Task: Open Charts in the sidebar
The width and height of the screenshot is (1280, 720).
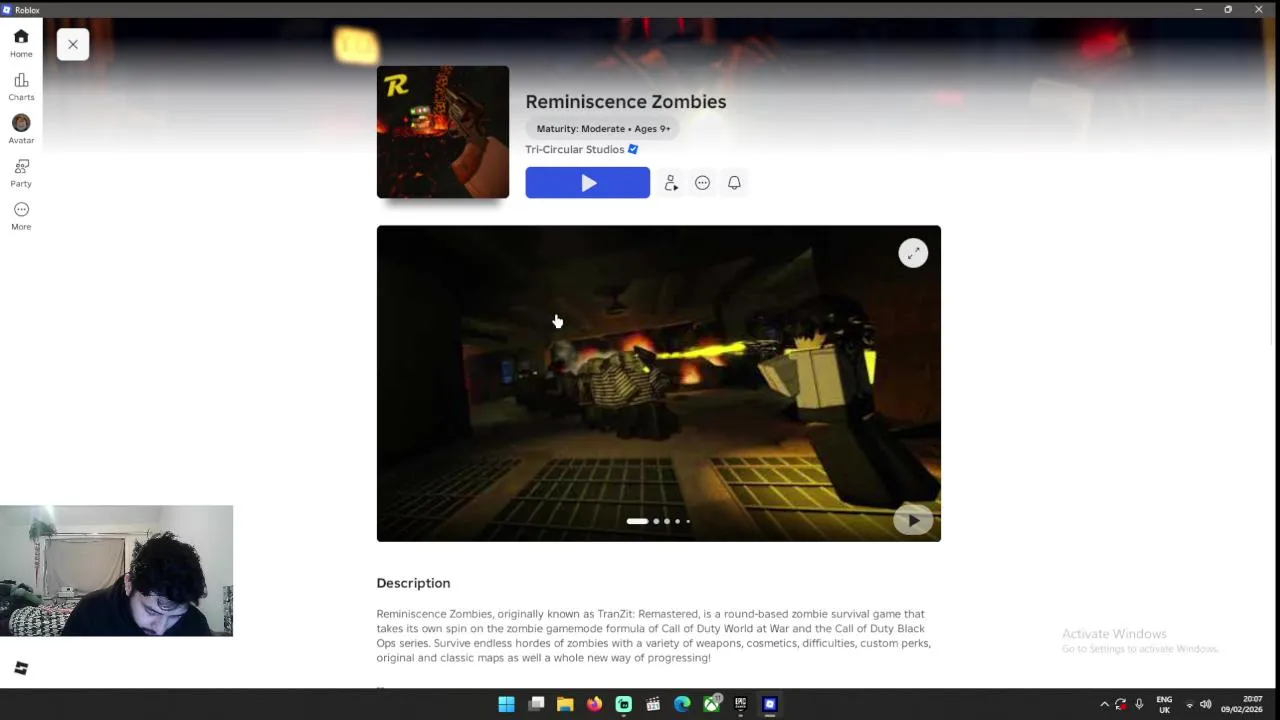Action: [21, 87]
